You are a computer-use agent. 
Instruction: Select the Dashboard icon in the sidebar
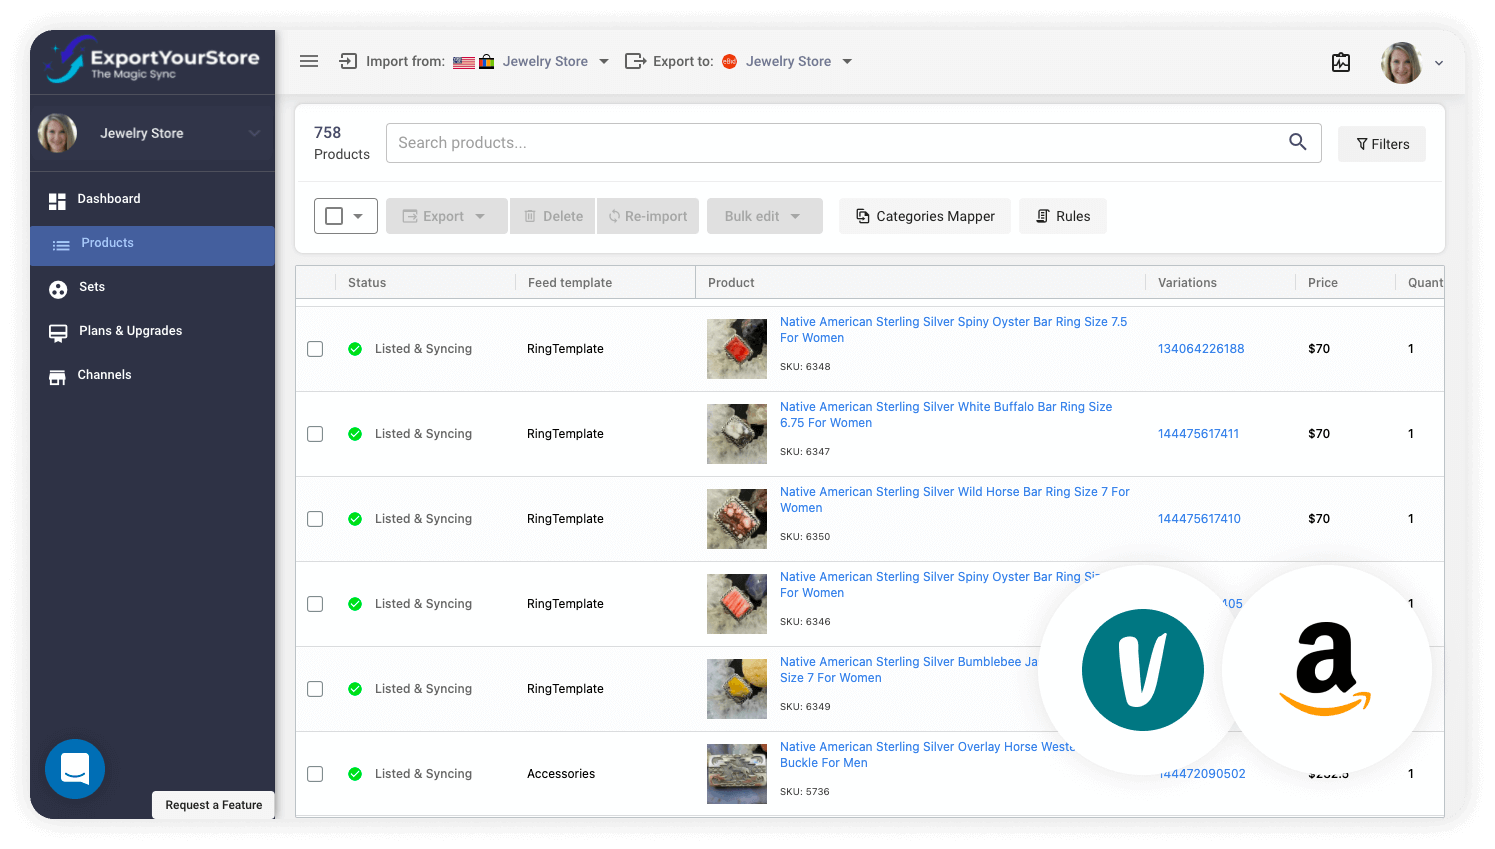click(58, 199)
